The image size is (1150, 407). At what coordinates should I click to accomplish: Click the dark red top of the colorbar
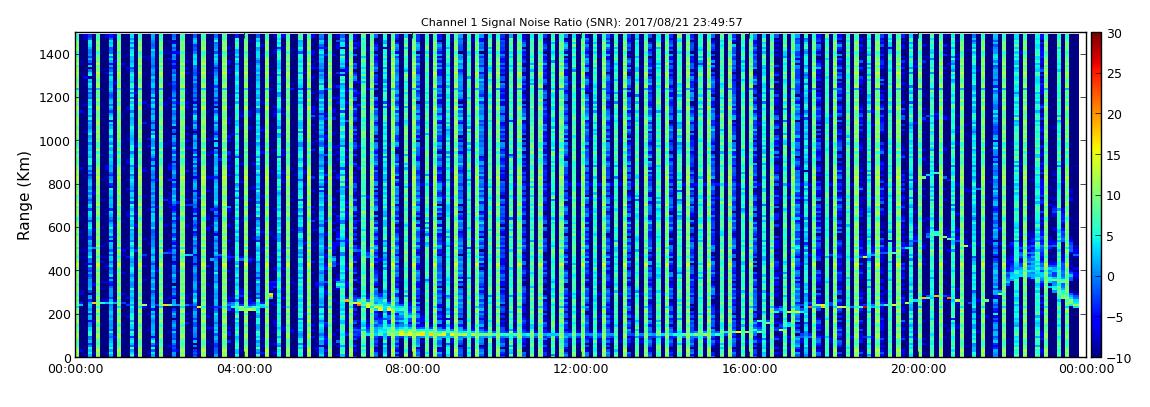(x=1096, y=40)
